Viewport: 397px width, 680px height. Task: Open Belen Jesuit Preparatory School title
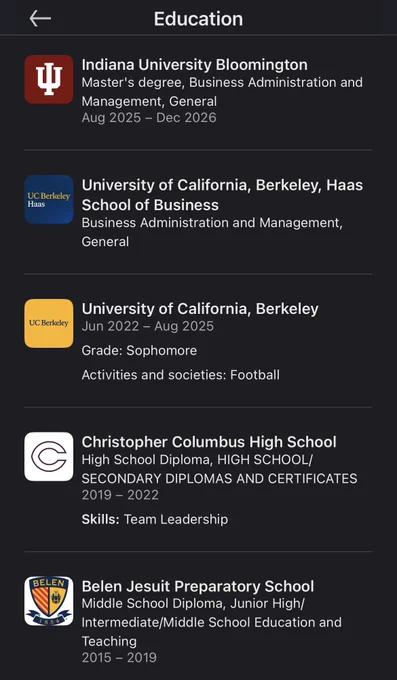click(198, 586)
